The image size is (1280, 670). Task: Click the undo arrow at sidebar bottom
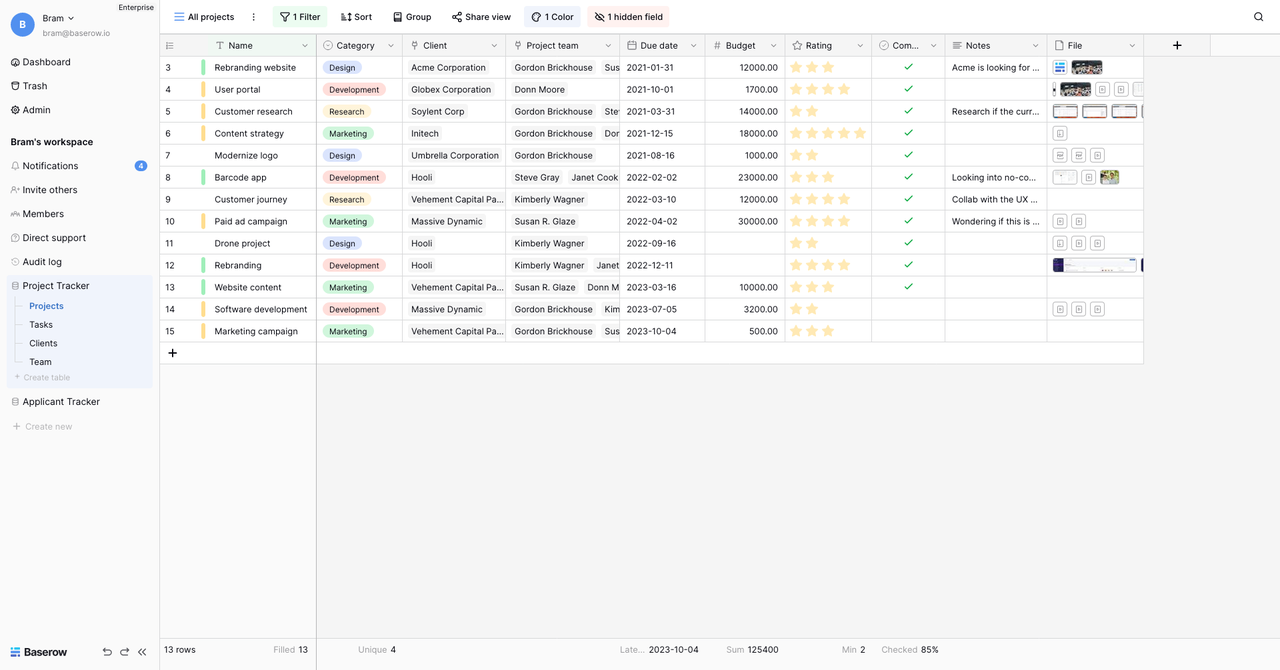107,652
